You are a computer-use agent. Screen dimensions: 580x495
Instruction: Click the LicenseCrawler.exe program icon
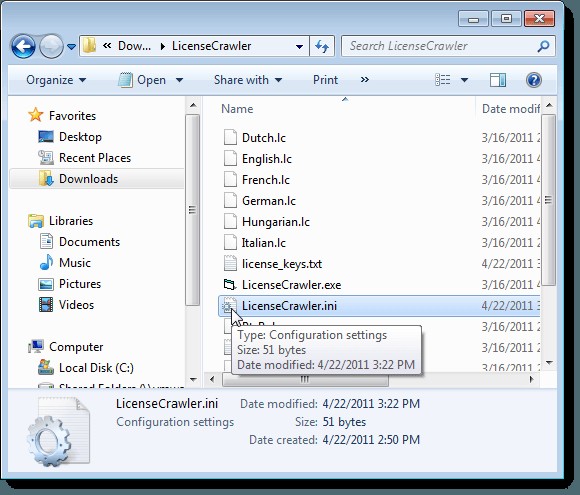pos(229,285)
